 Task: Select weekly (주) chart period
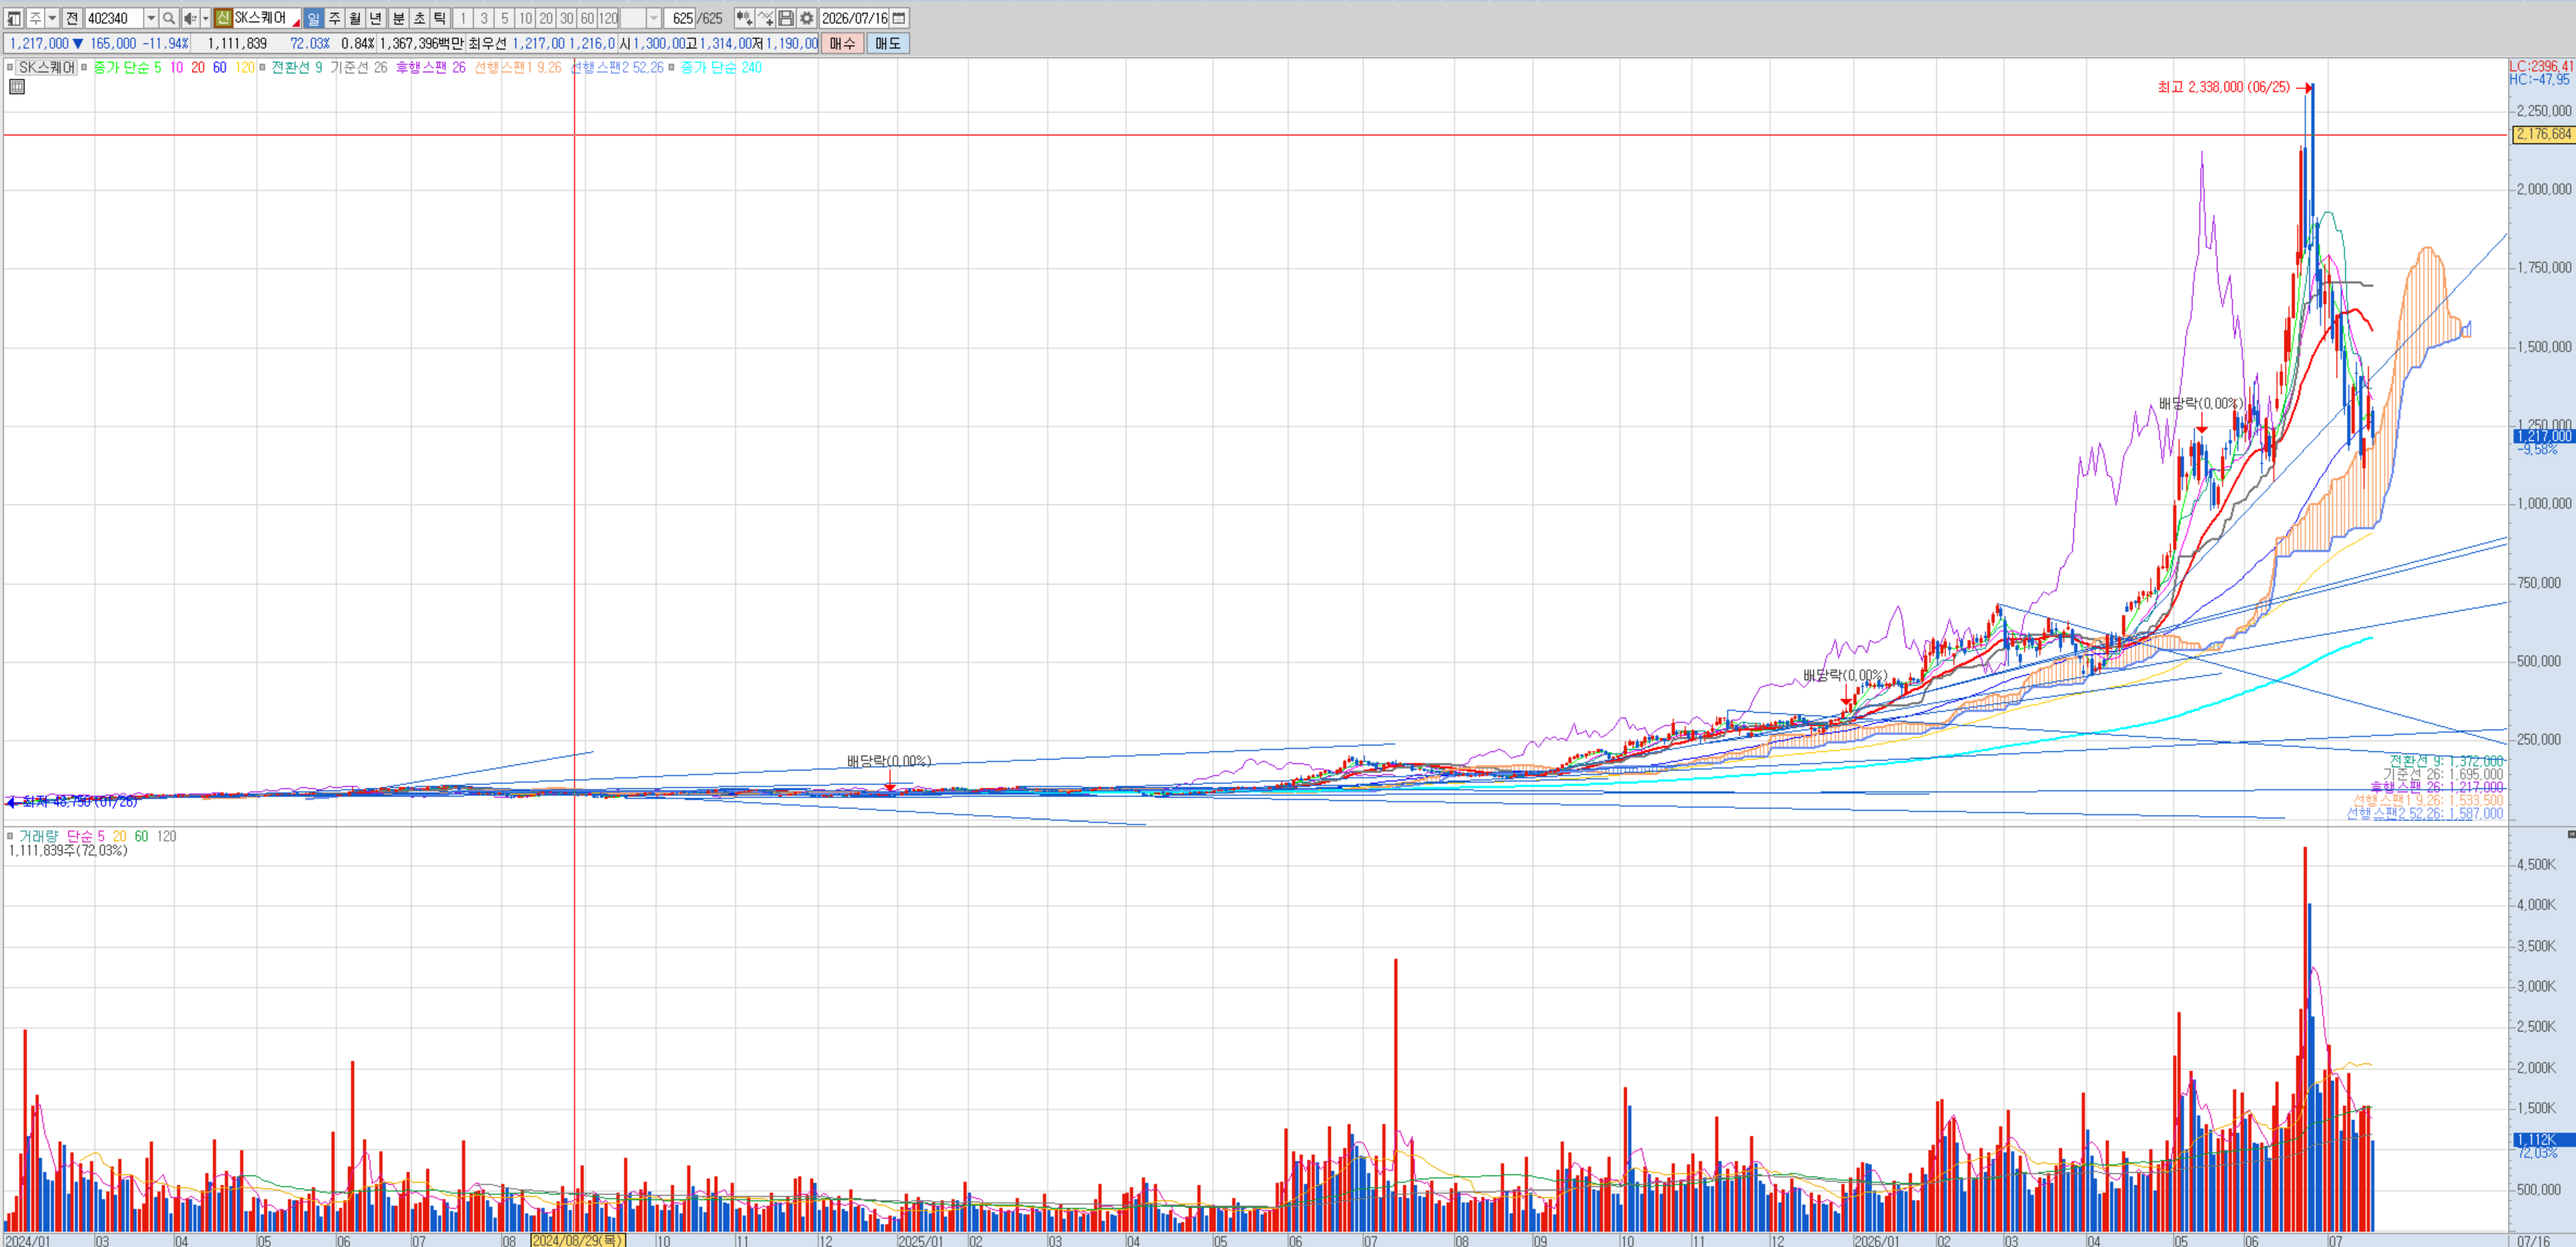pos(334,18)
